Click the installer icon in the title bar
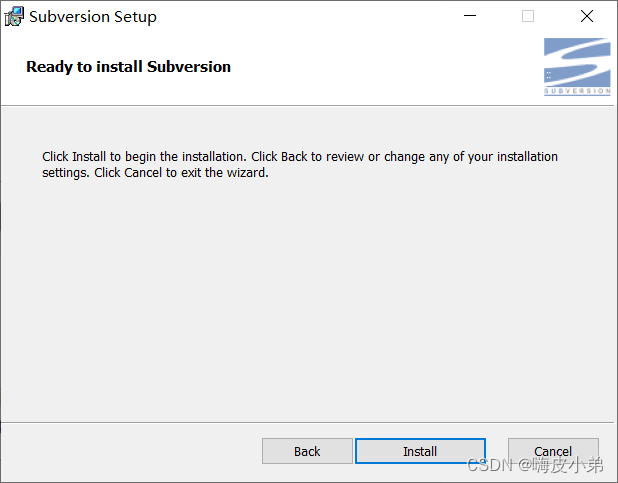The image size is (618, 483). (x=14, y=17)
